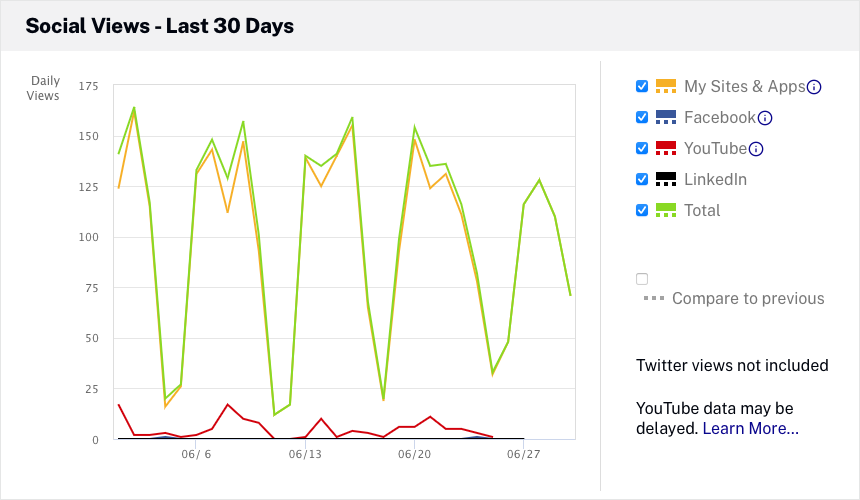The height and width of the screenshot is (500, 860).
Task: Click the 06/27 x-axis date label
Action: pyautogui.click(x=523, y=454)
